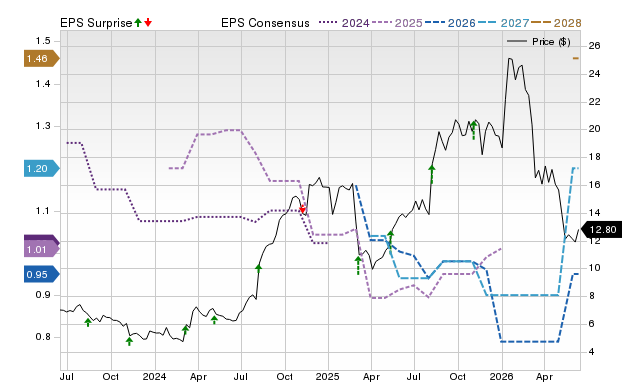
Task: Click the red negative surprise arrow marker
Action: pyautogui.click(x=302, y=210)
